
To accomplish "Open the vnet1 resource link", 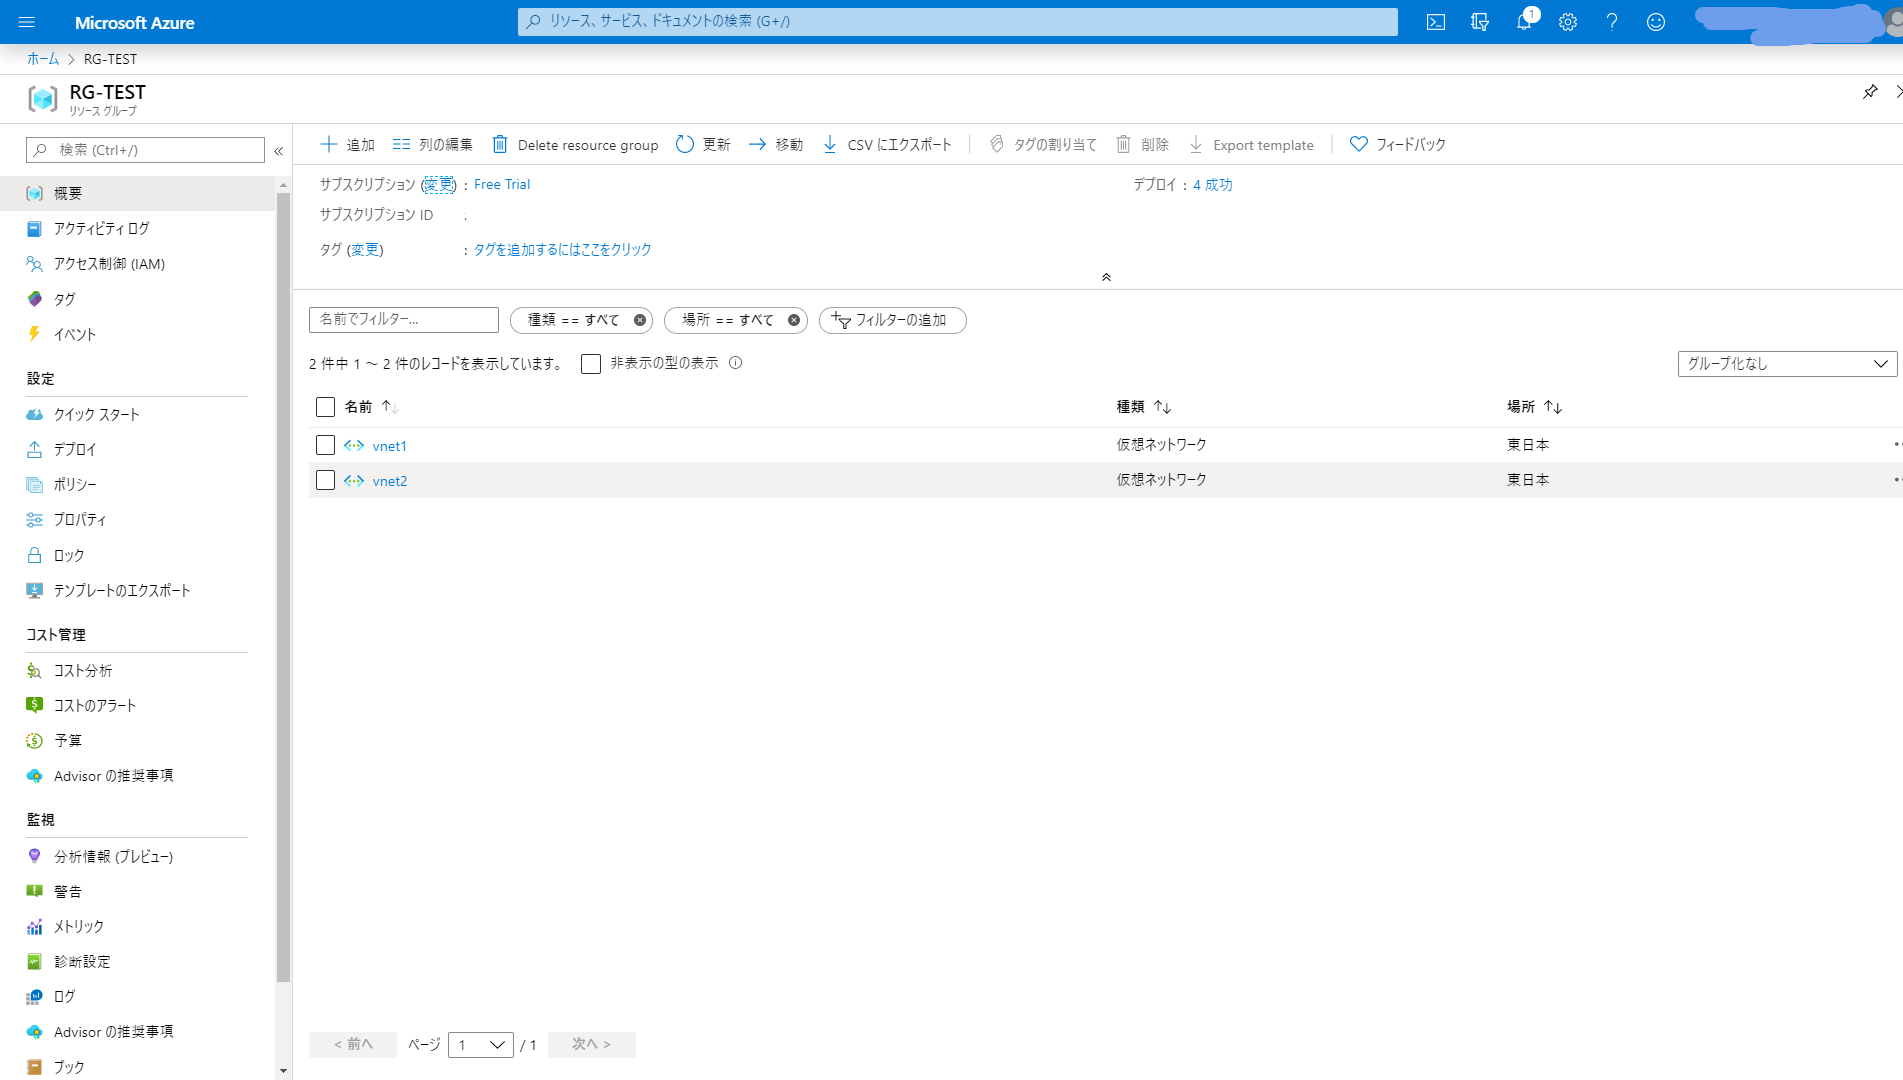I will (389, 446).
